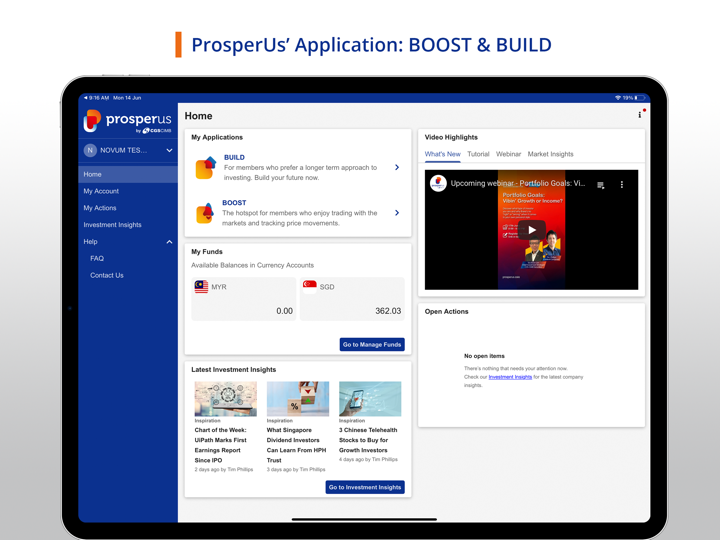Click the ProsperUs logo in sidebar
This screenshot has height=540, width=720.
(x=127, y=122)
